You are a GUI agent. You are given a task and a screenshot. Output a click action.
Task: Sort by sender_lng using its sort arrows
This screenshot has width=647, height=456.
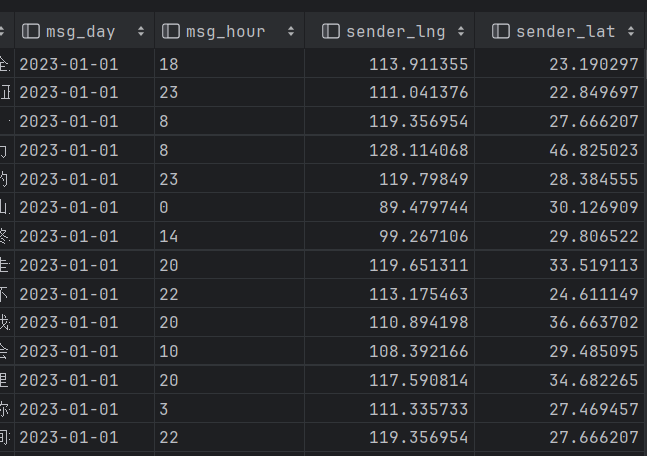pos(461,31)
